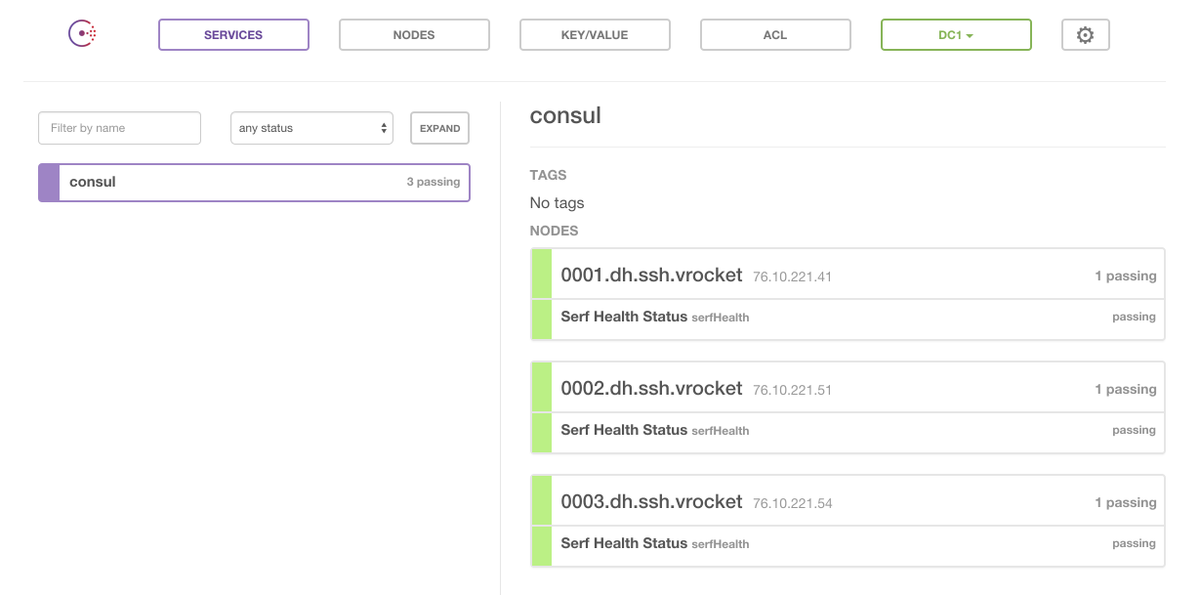Click the consul heading in details panel
Viewport: 1200px width, 595px height.
(565, 115)
